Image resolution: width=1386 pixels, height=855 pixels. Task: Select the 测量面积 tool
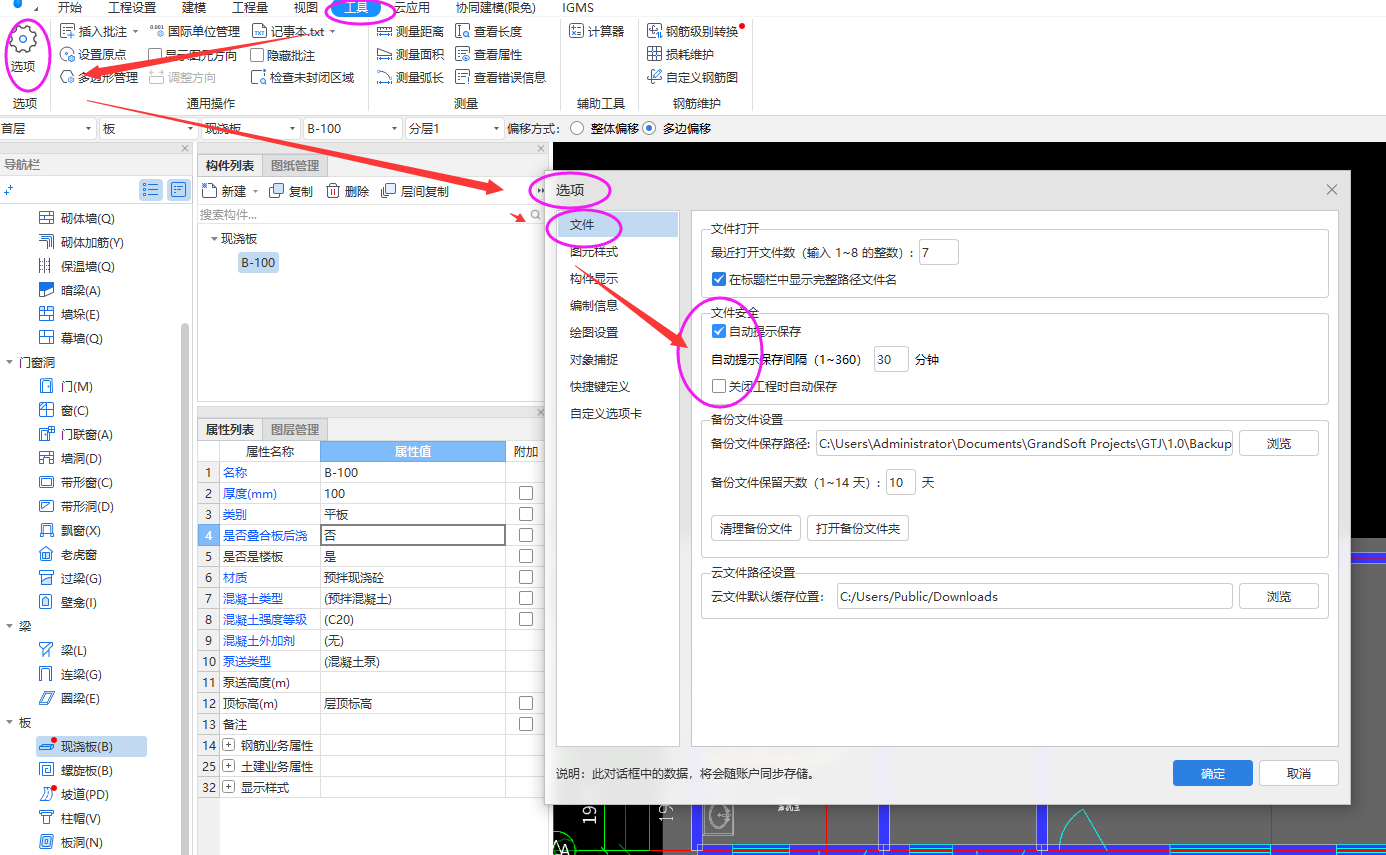point(410,55)
